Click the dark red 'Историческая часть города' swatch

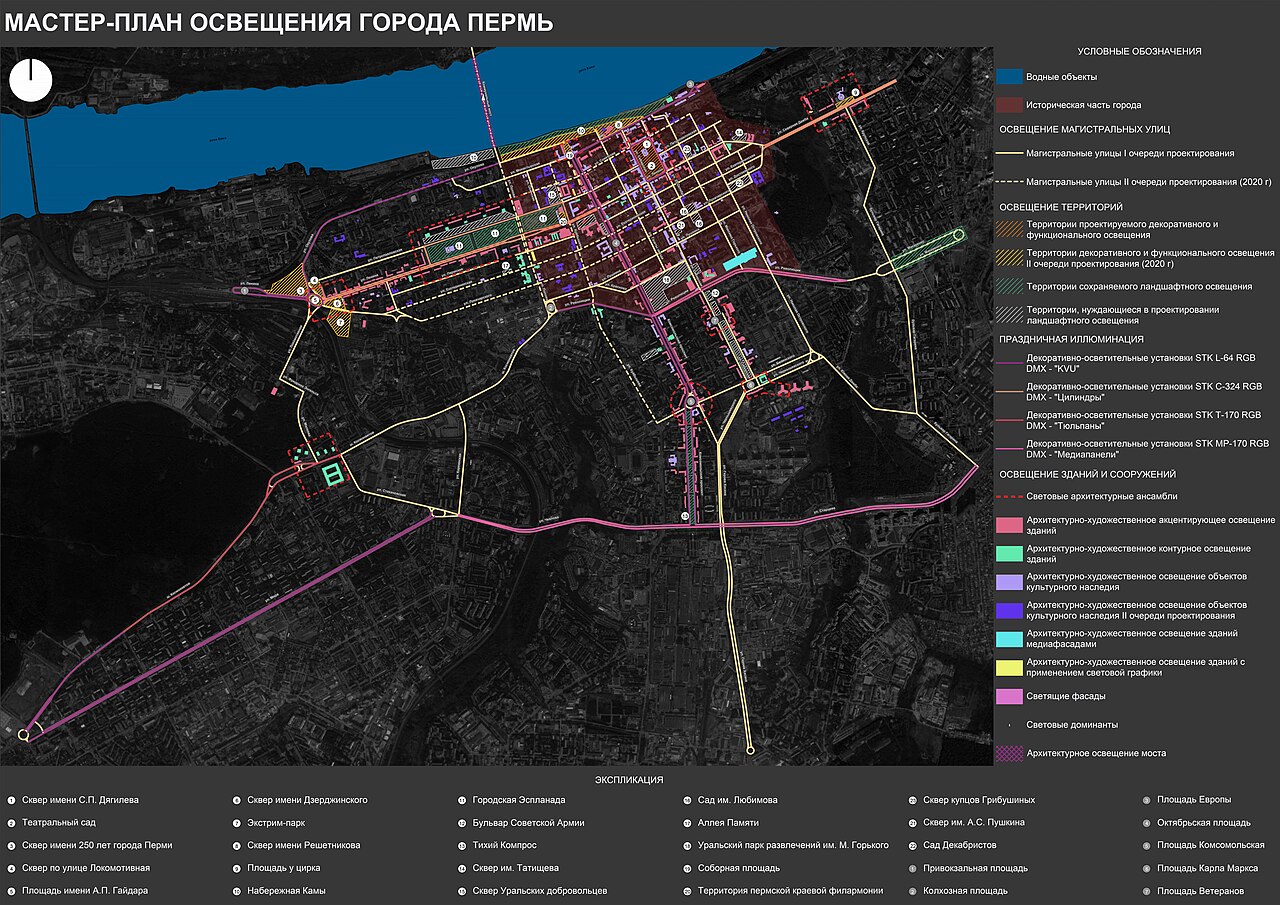pos(1008,105)
